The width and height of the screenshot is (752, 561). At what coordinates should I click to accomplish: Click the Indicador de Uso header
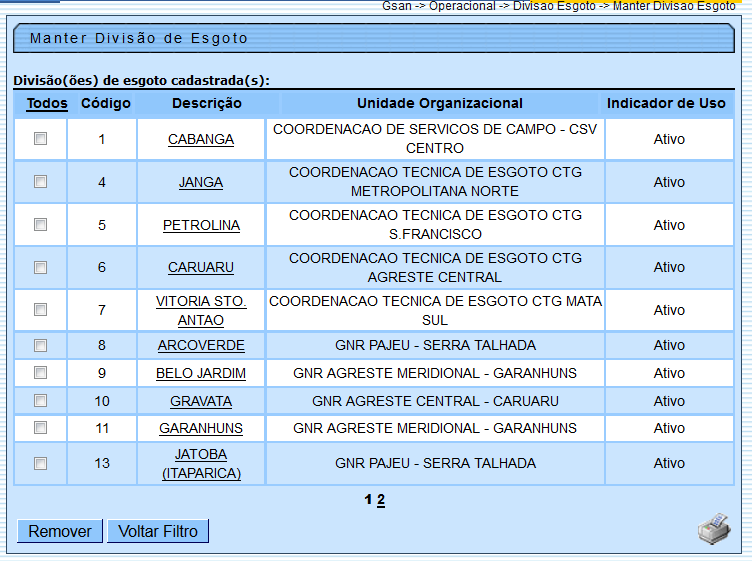(x=666, y=103)
